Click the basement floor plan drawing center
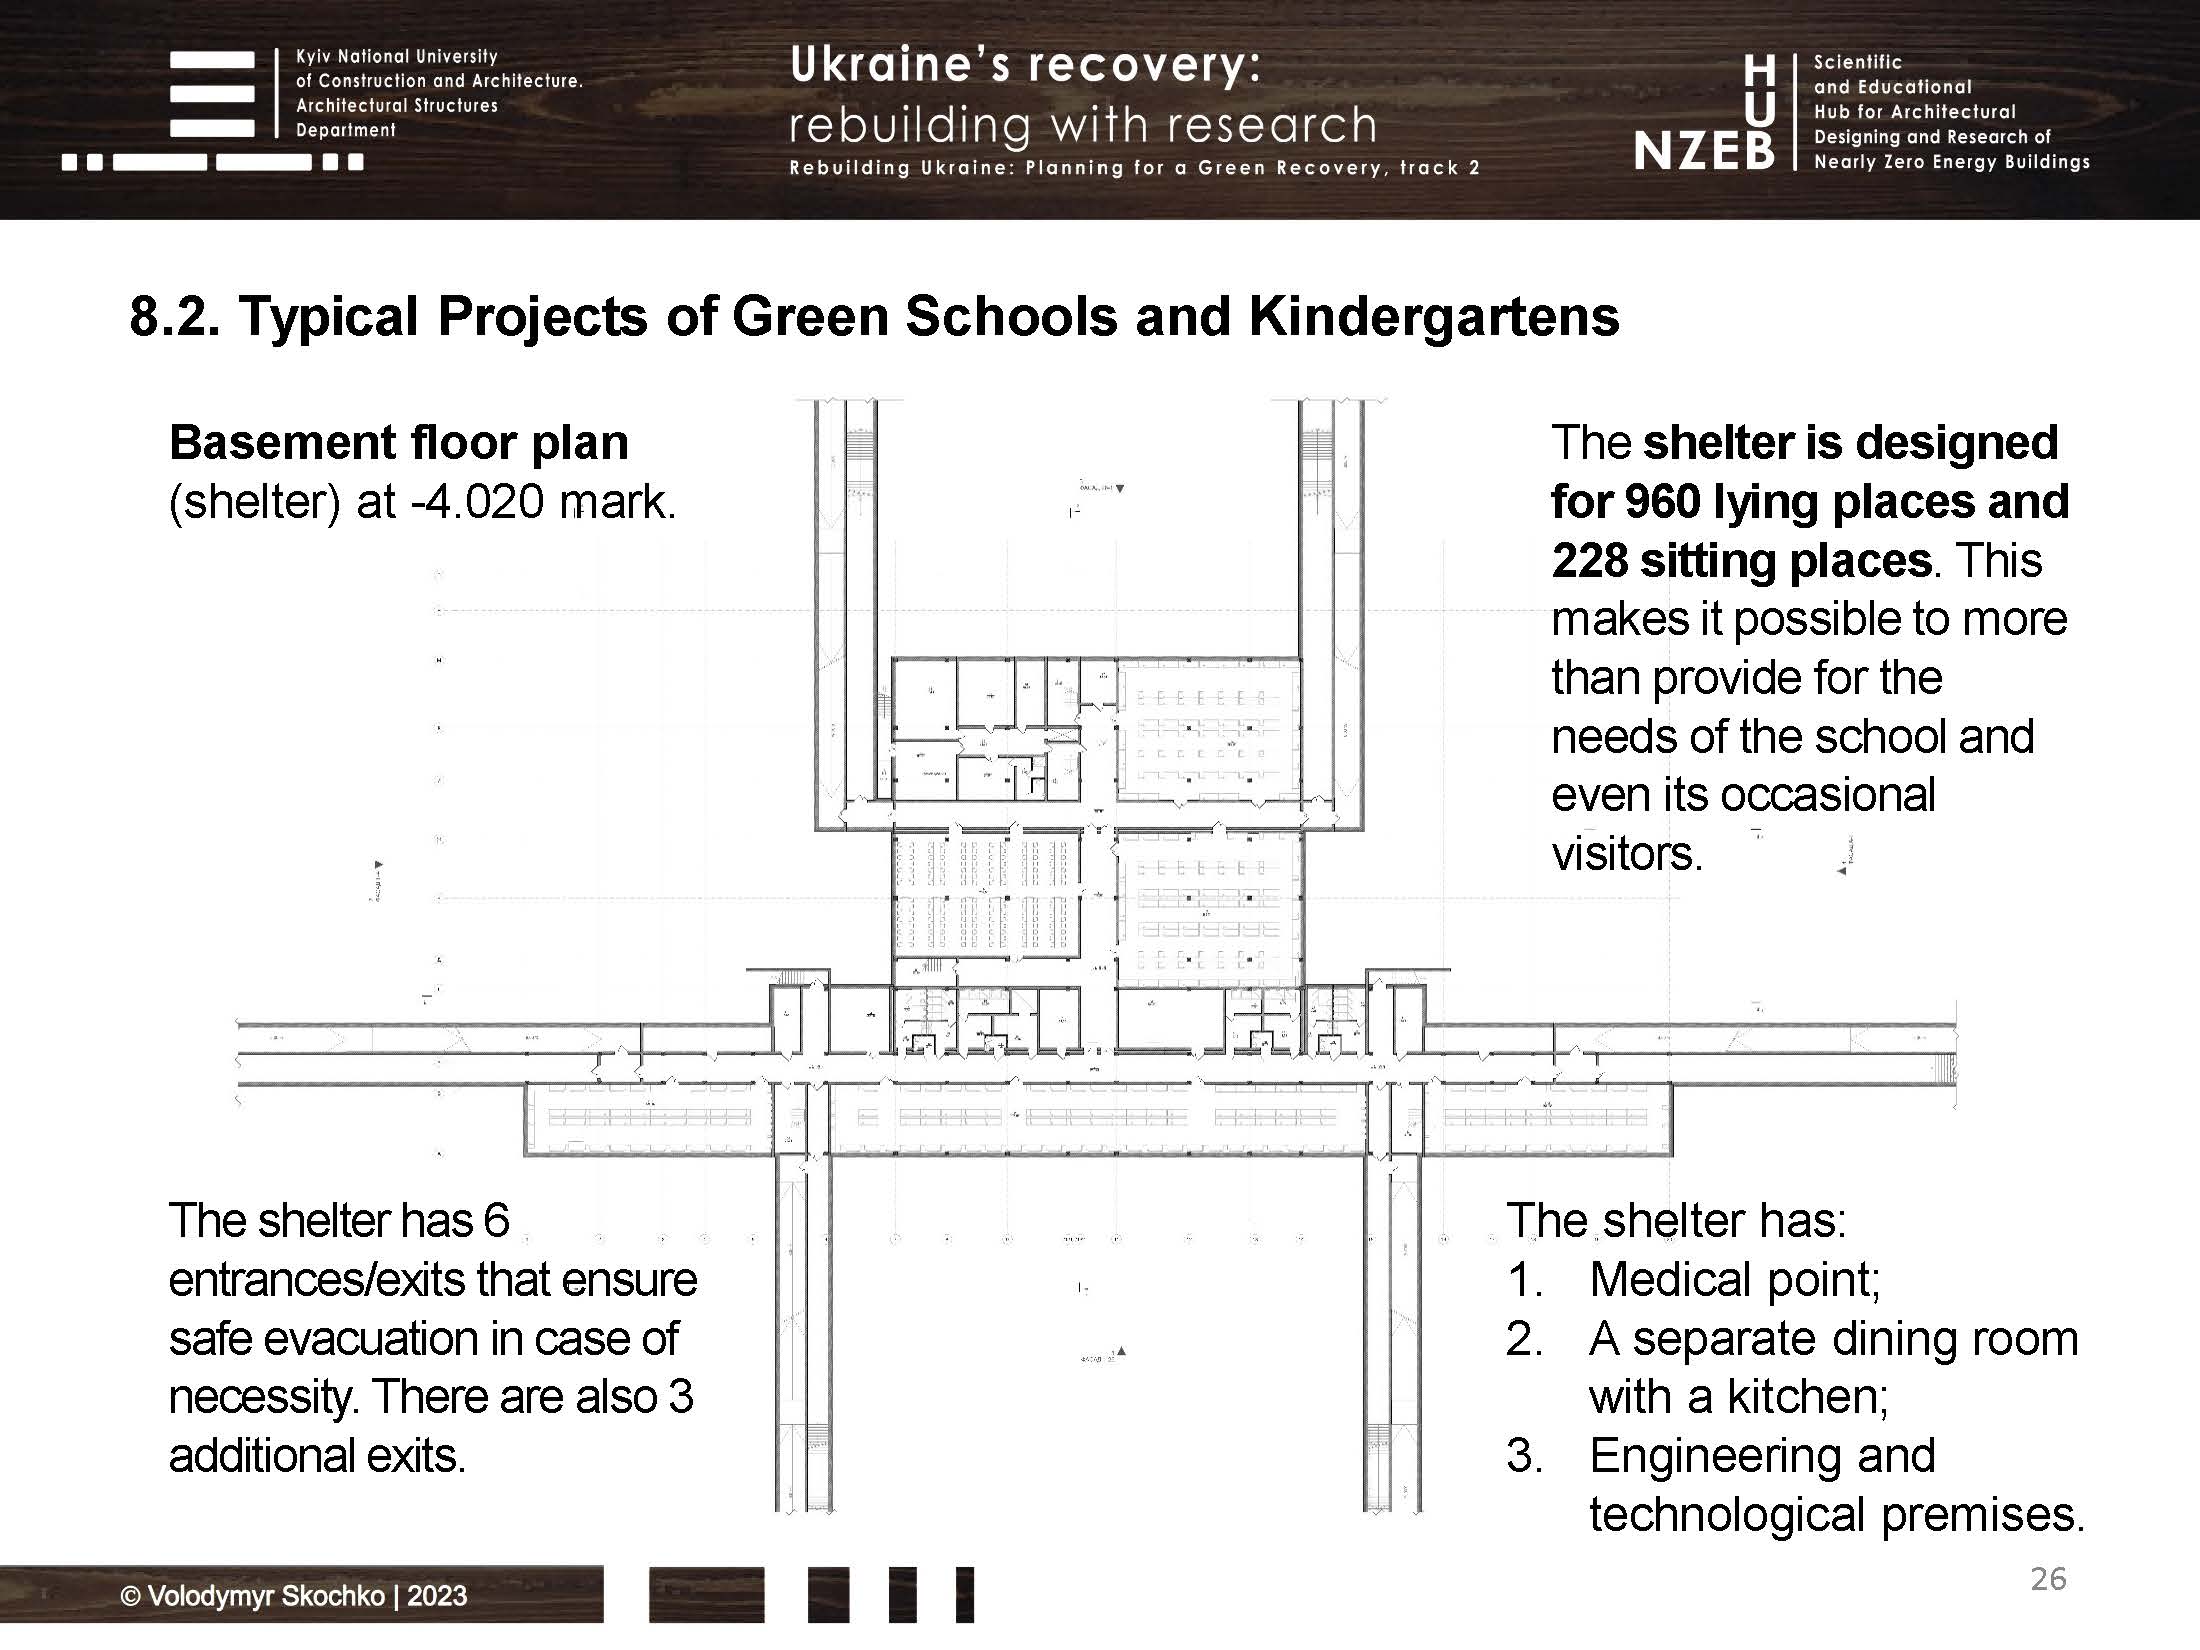The image size is (2200, 1650). tap(1097, 956)
